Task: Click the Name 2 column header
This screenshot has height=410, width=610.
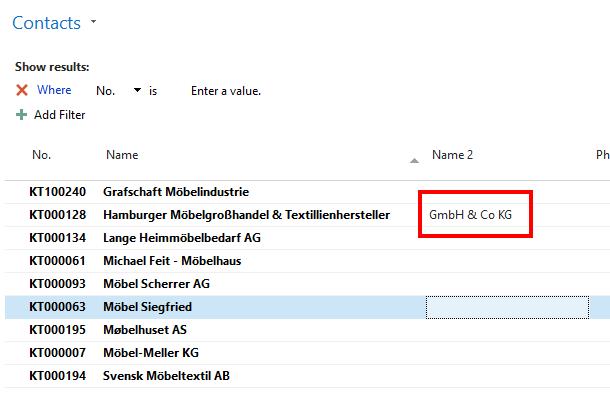Action: [x=452, y=155]
